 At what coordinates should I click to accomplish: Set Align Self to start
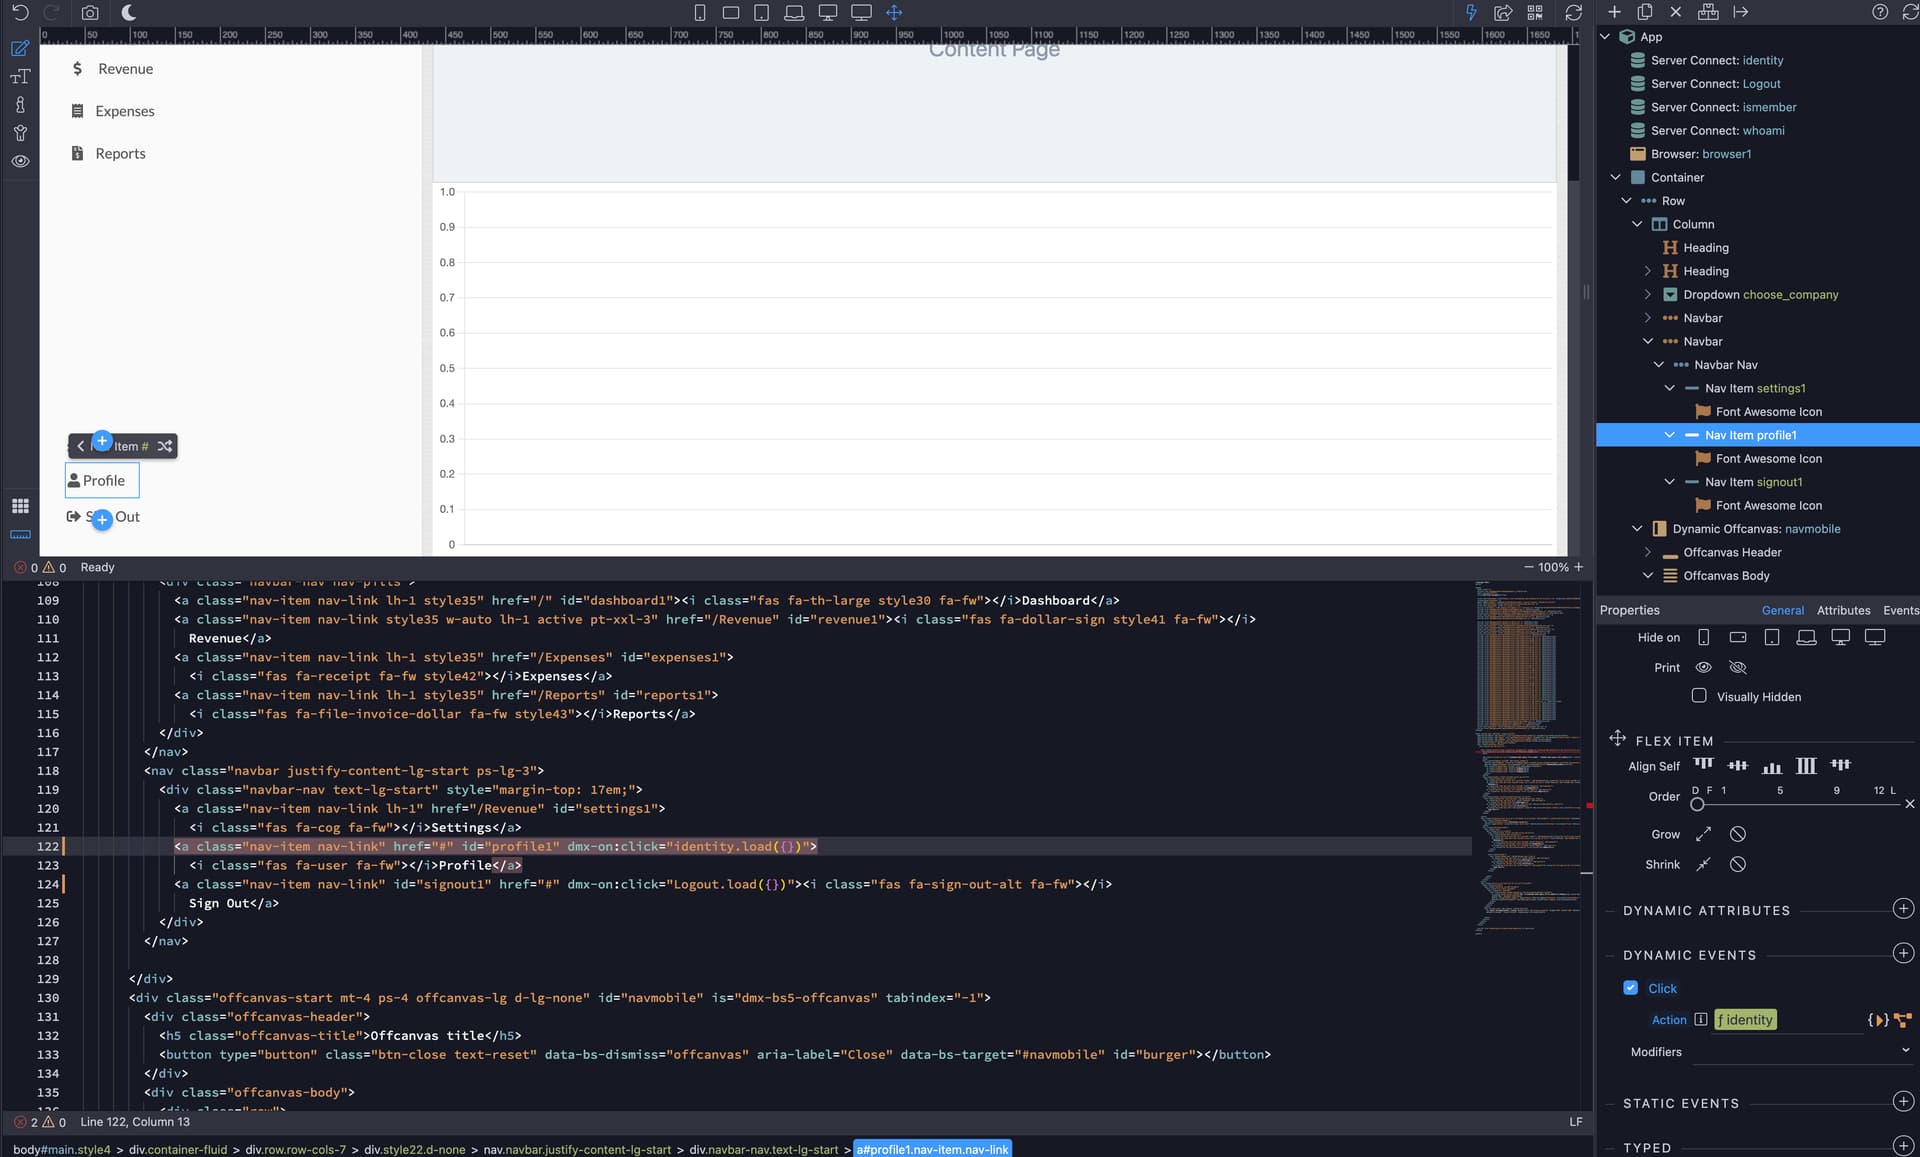click(x=1703, y=765)
